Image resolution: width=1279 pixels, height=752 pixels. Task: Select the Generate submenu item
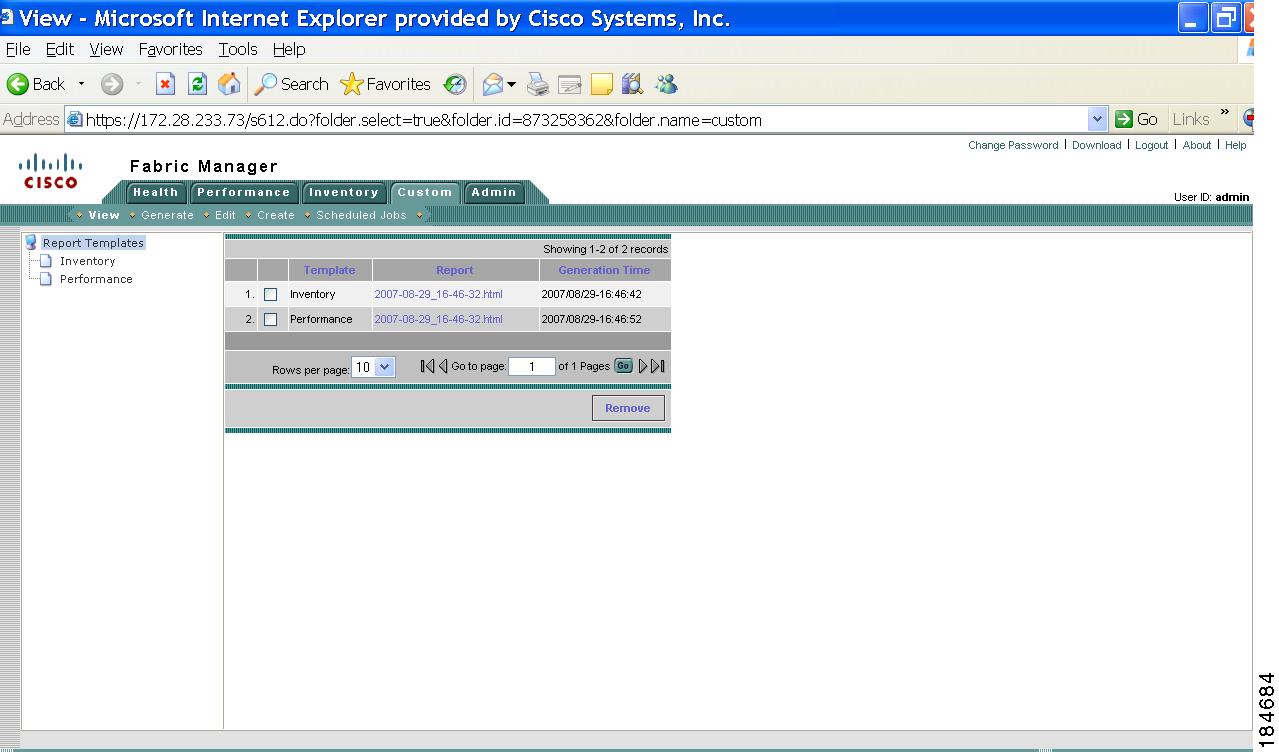click(x=167, y=215)
